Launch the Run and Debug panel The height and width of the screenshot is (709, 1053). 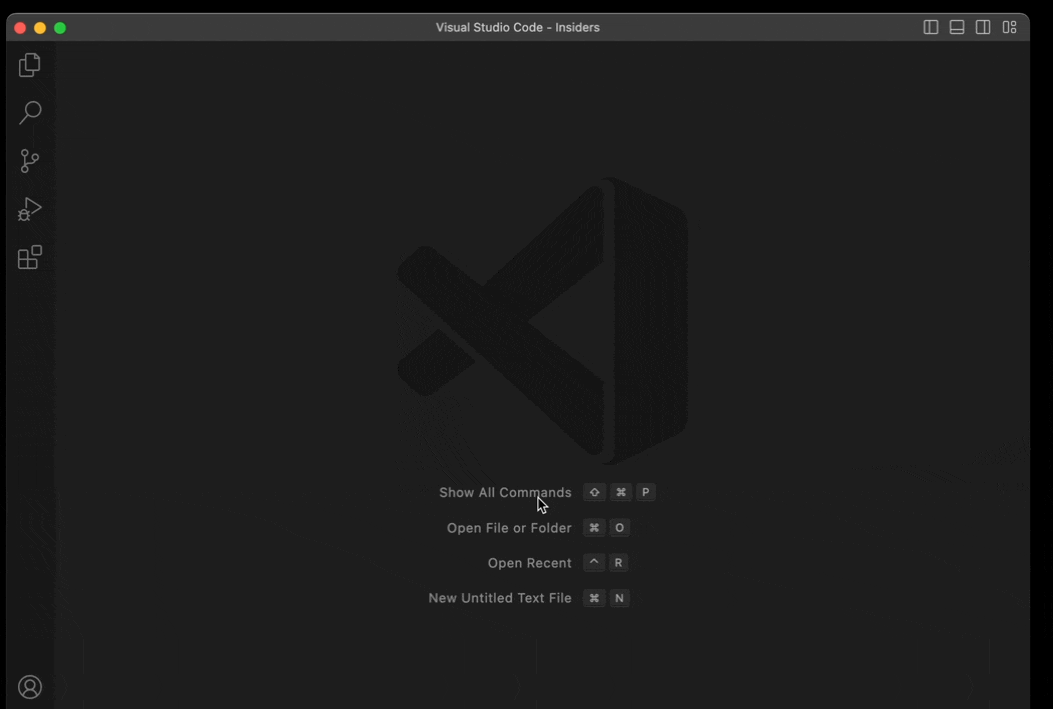pos(29,208)
